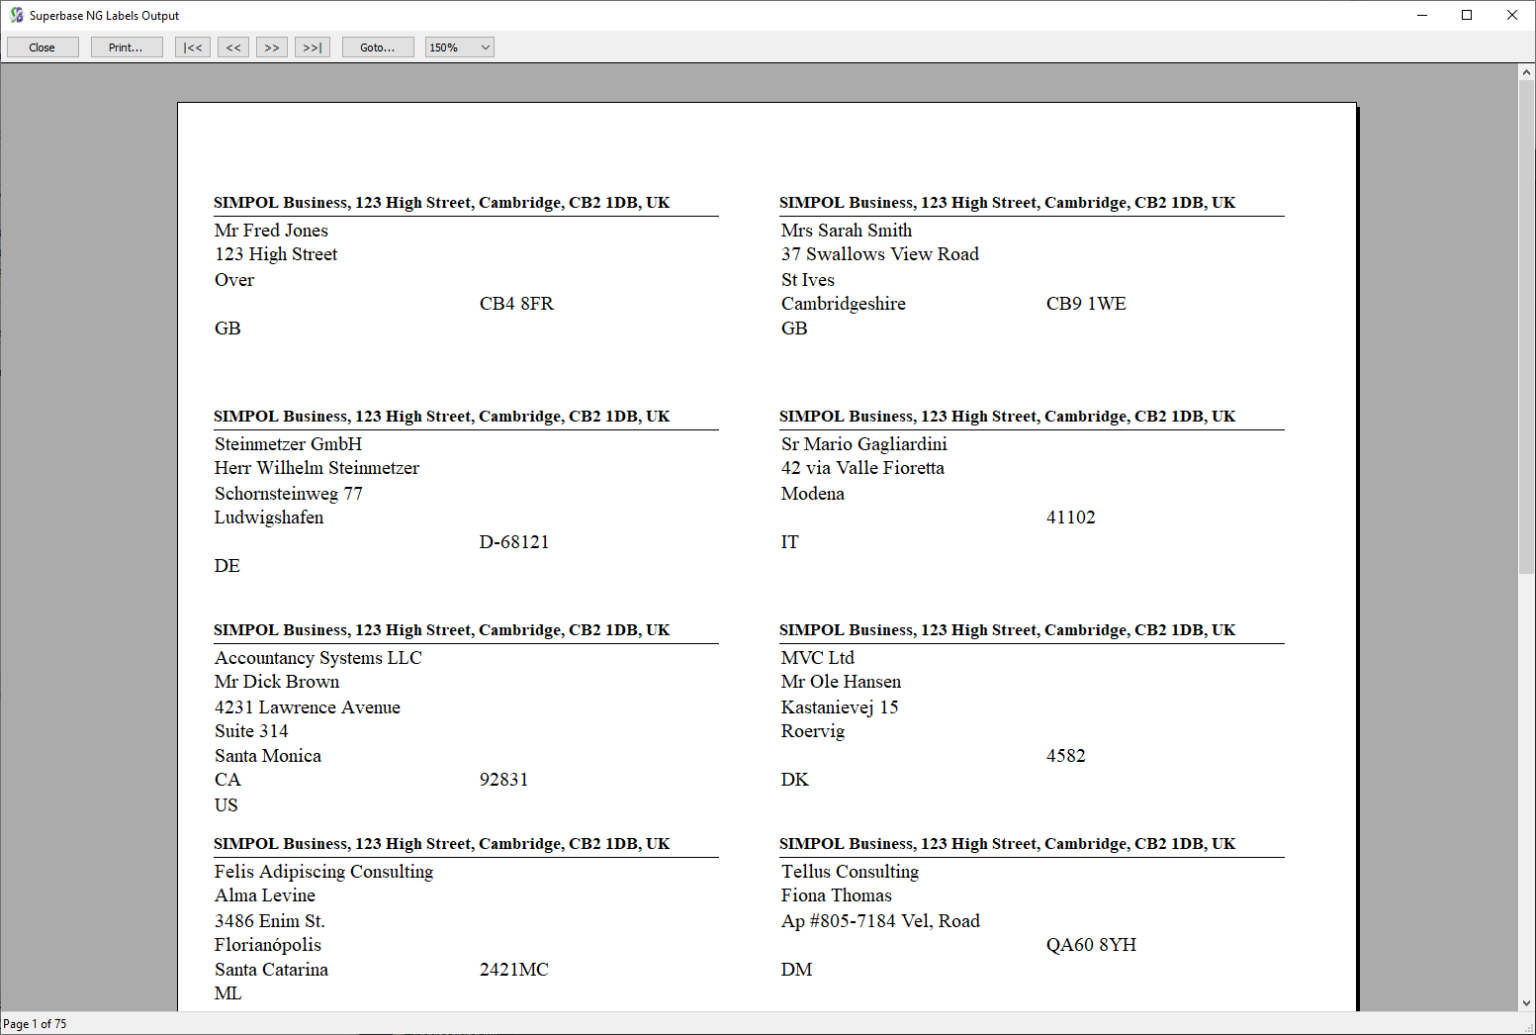
Task: Maximize the Labels Output window
Action: (1466, 15)
